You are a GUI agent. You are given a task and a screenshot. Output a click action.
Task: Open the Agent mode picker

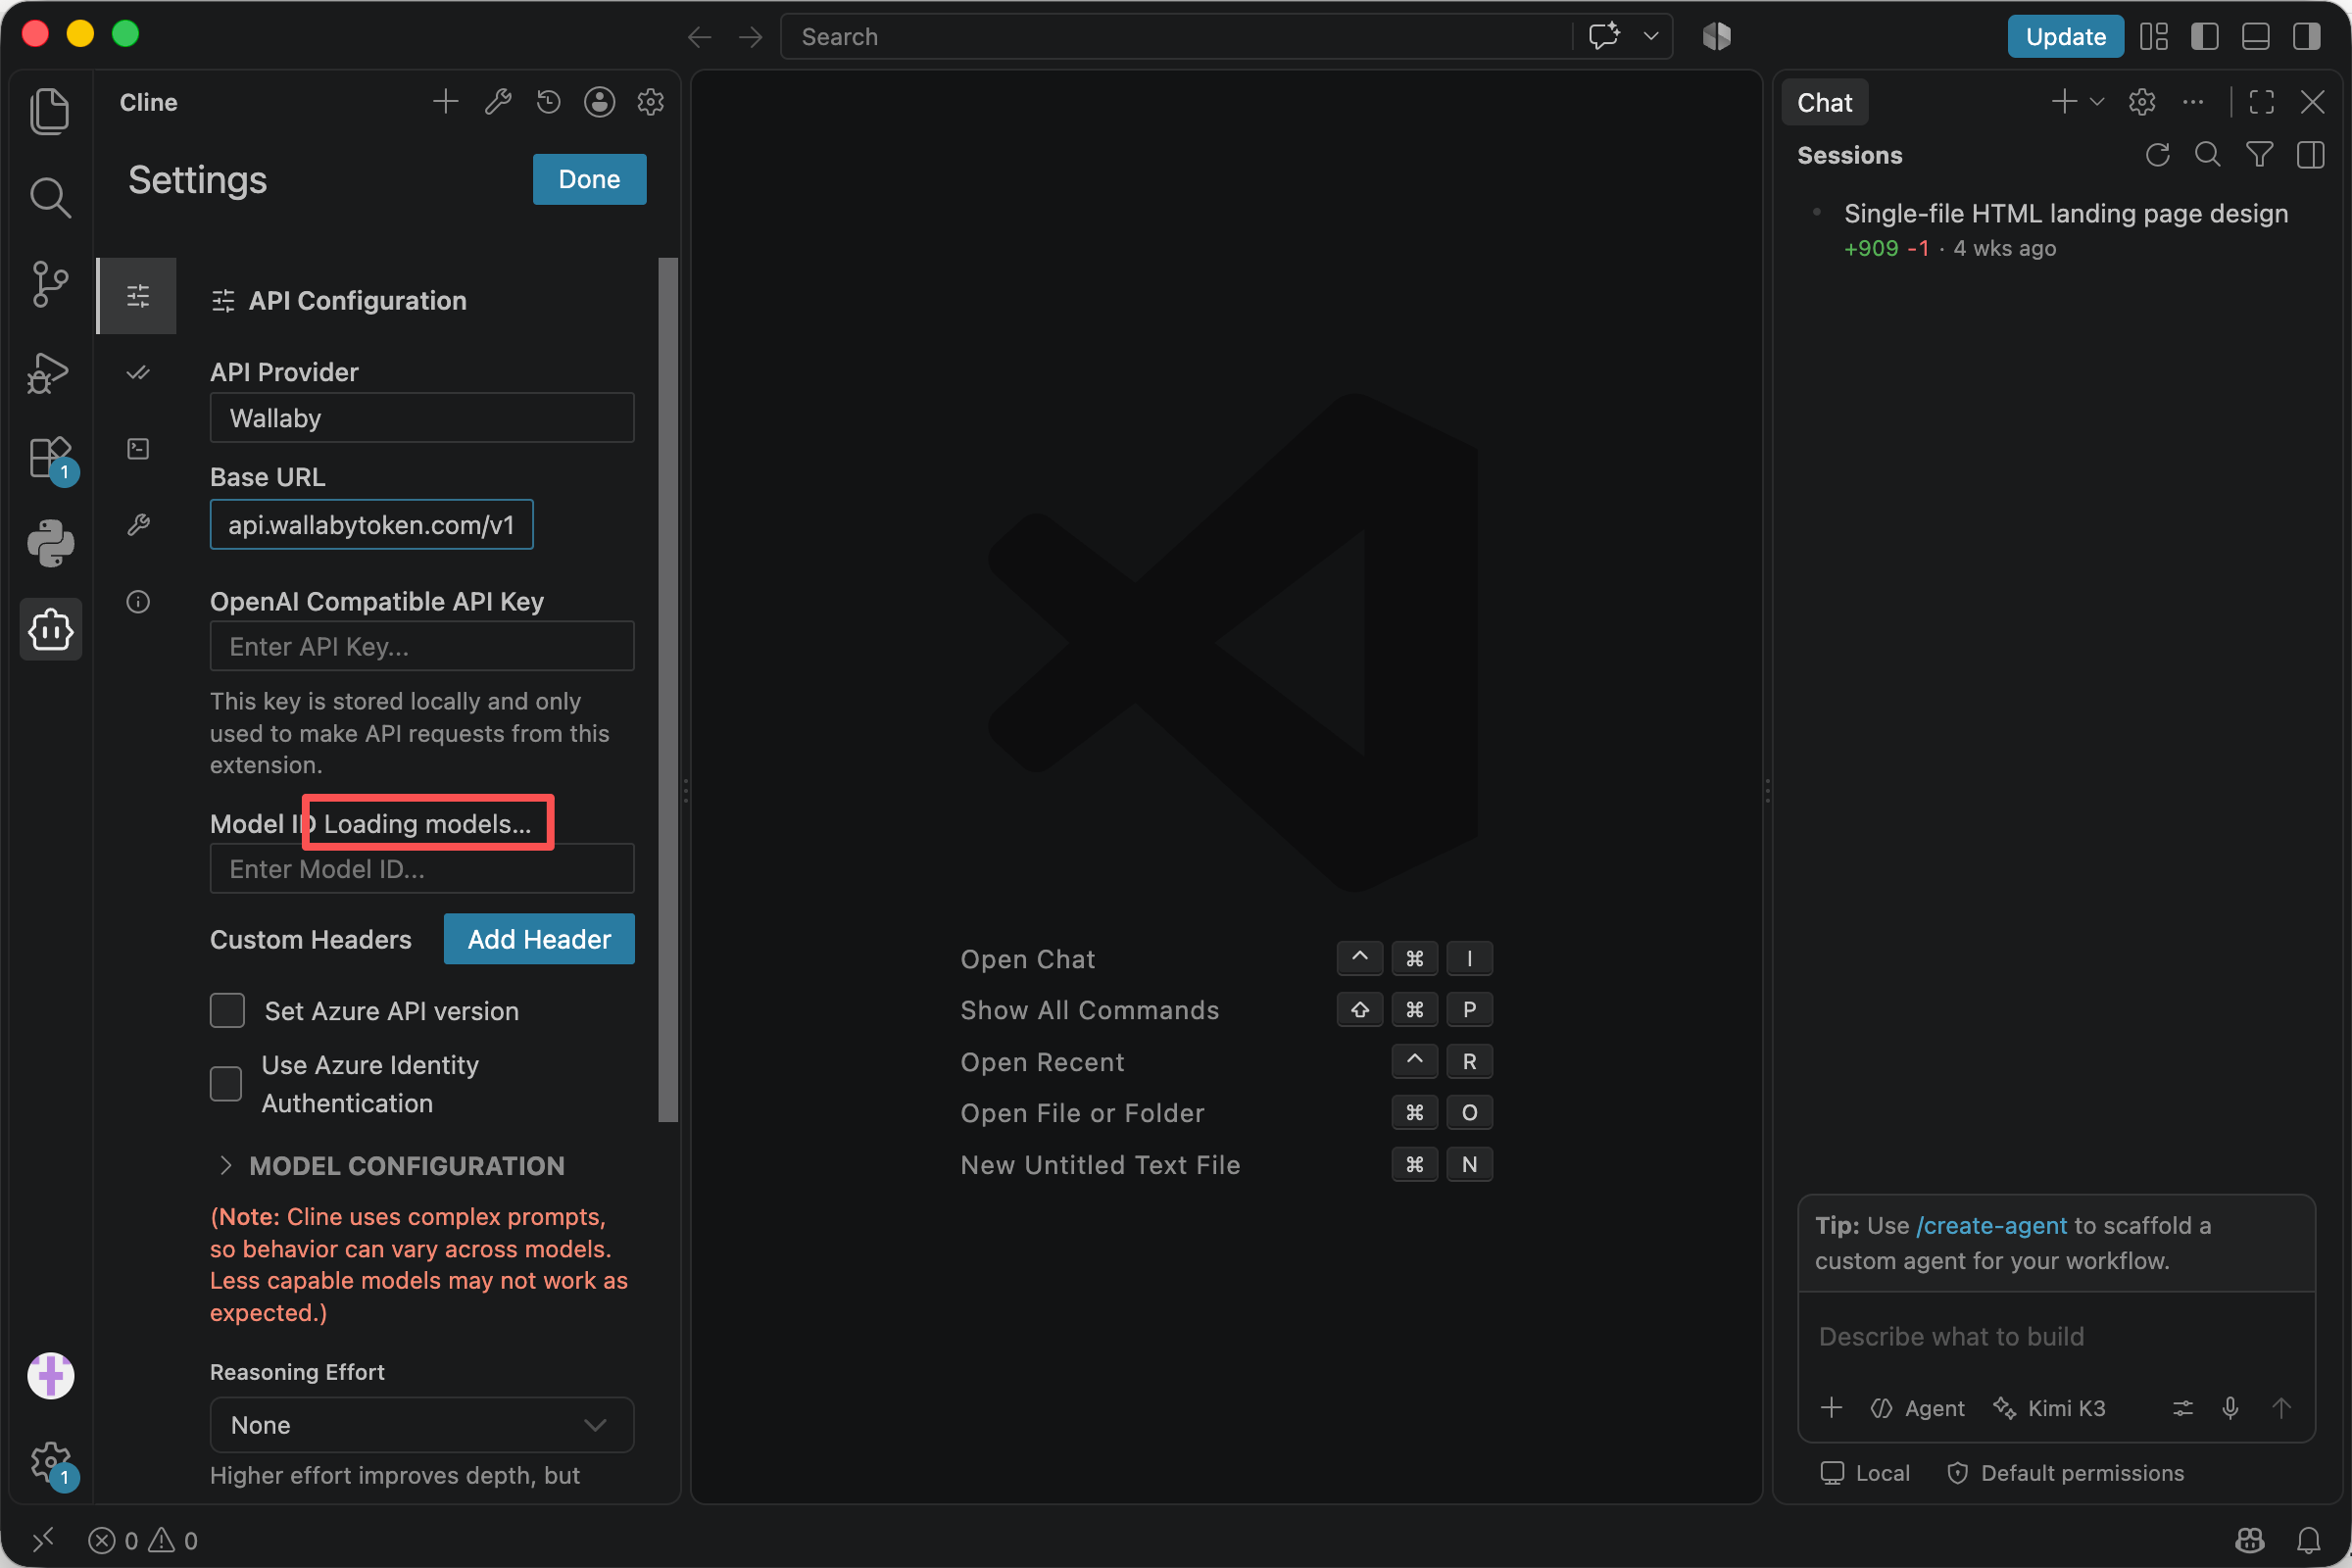(x=1917, y=1408)
